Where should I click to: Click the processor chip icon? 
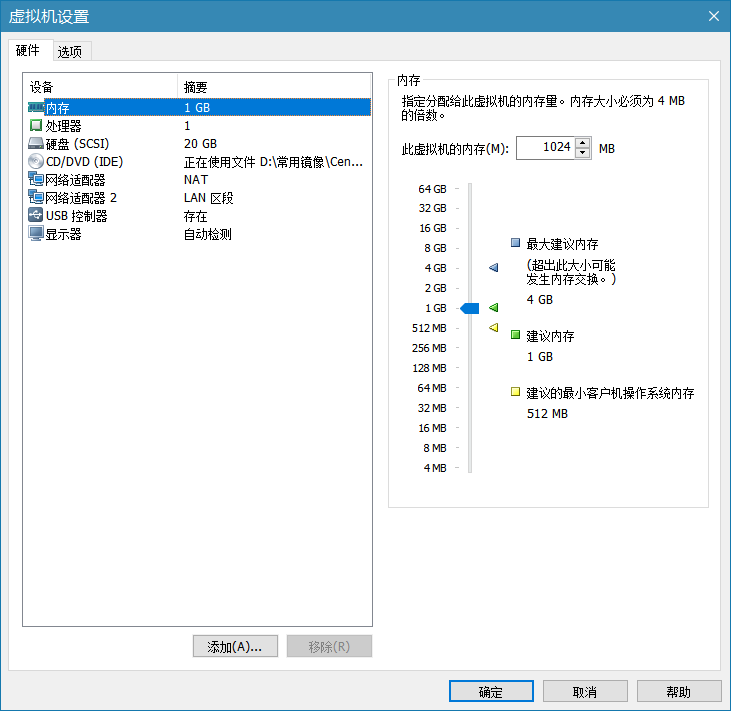pyautogui.click(x=36, y=125)
